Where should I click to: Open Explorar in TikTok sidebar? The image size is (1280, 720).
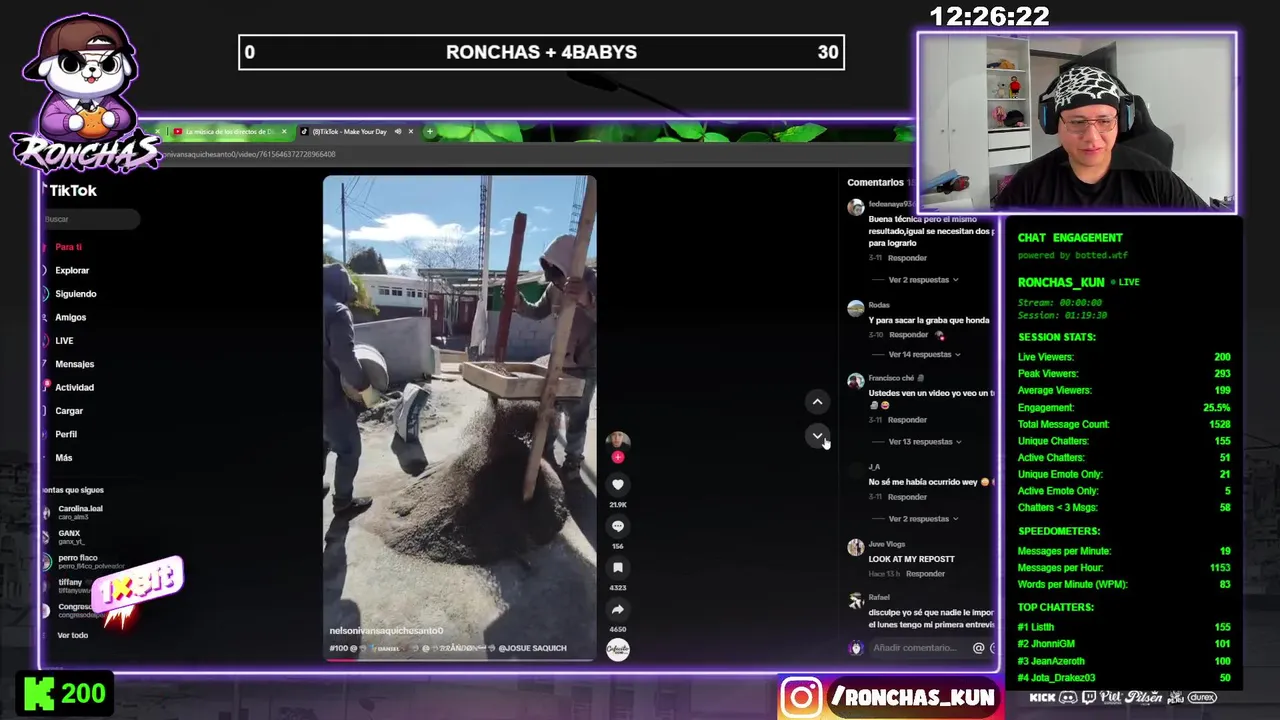click(72, 270)
